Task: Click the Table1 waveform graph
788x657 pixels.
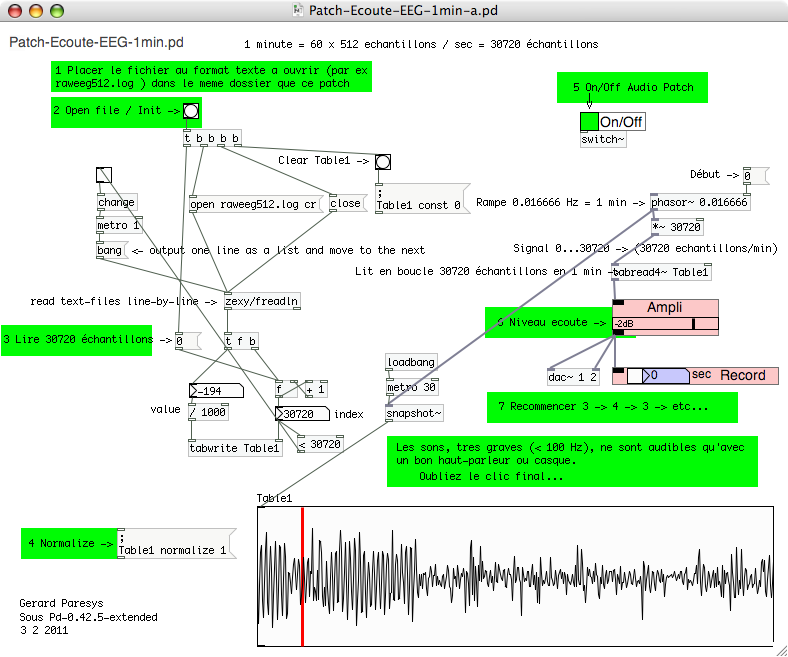Action: click(515, 576)
